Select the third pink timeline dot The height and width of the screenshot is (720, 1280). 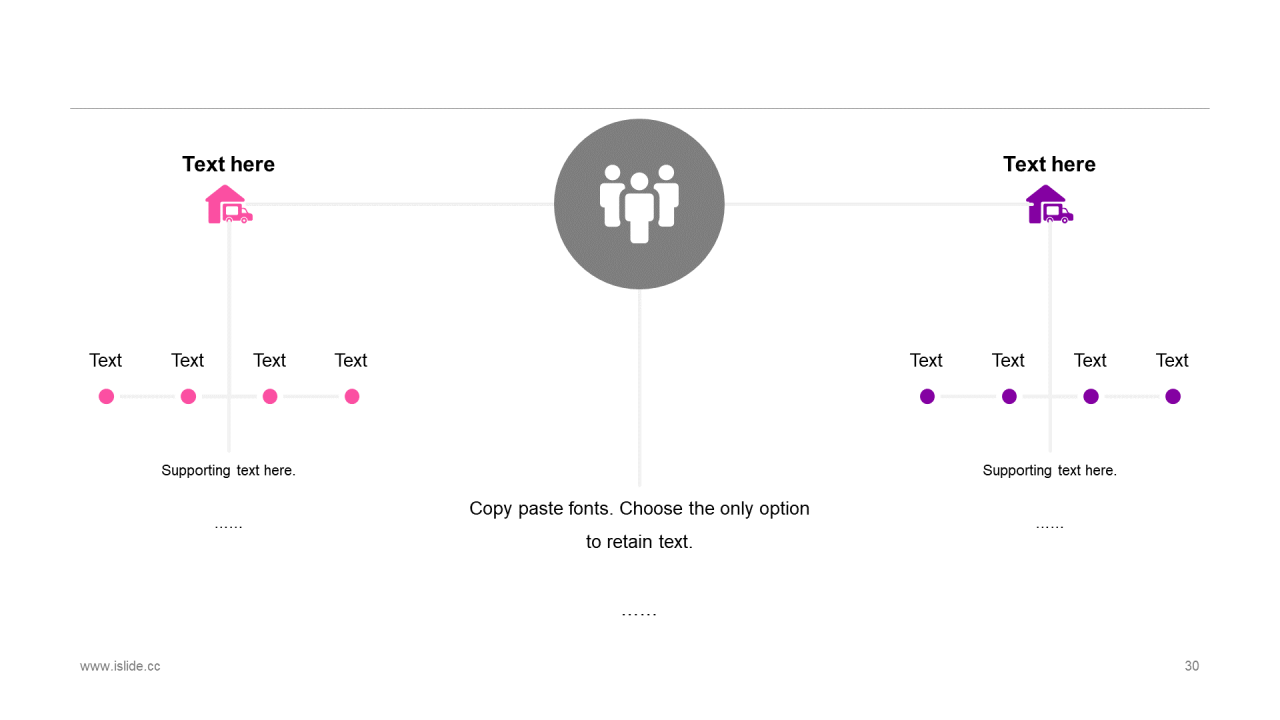coord(270,396)
